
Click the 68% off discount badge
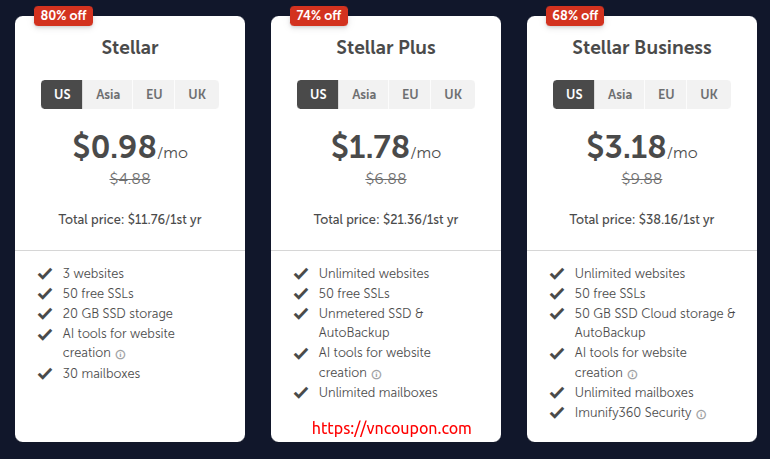click(x=574, y=15)
